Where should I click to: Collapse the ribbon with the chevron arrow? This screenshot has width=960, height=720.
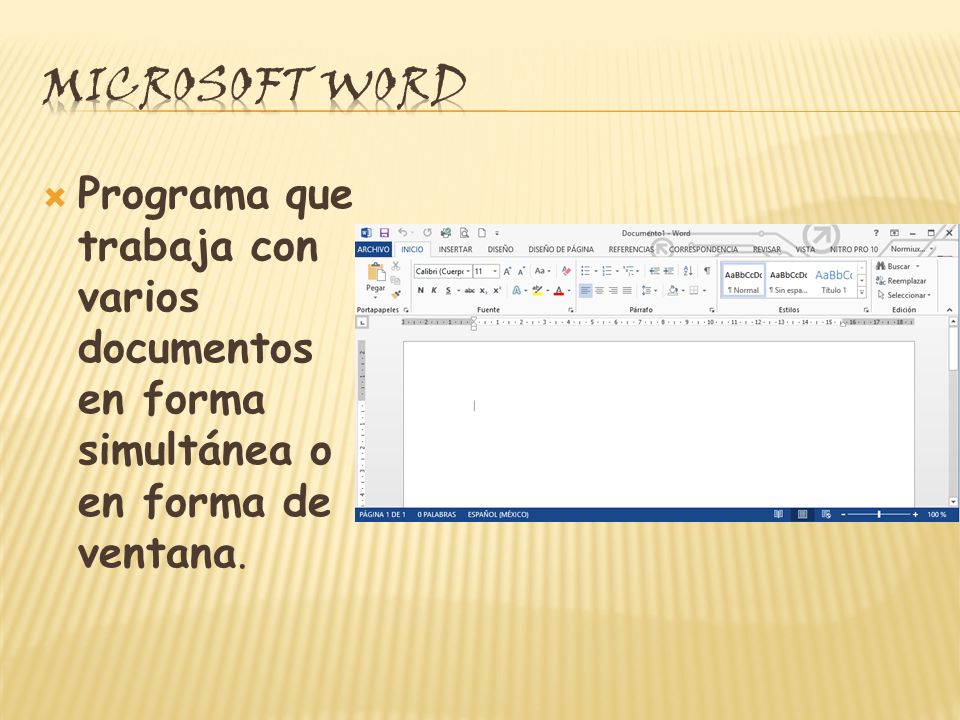tap(950, 310)
